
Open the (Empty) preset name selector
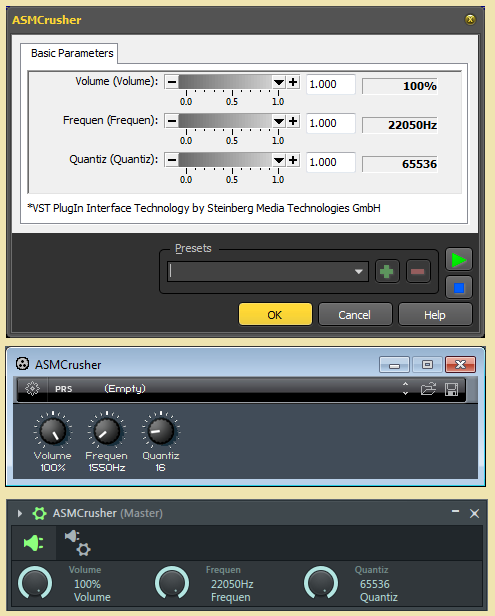pos(125,389)
